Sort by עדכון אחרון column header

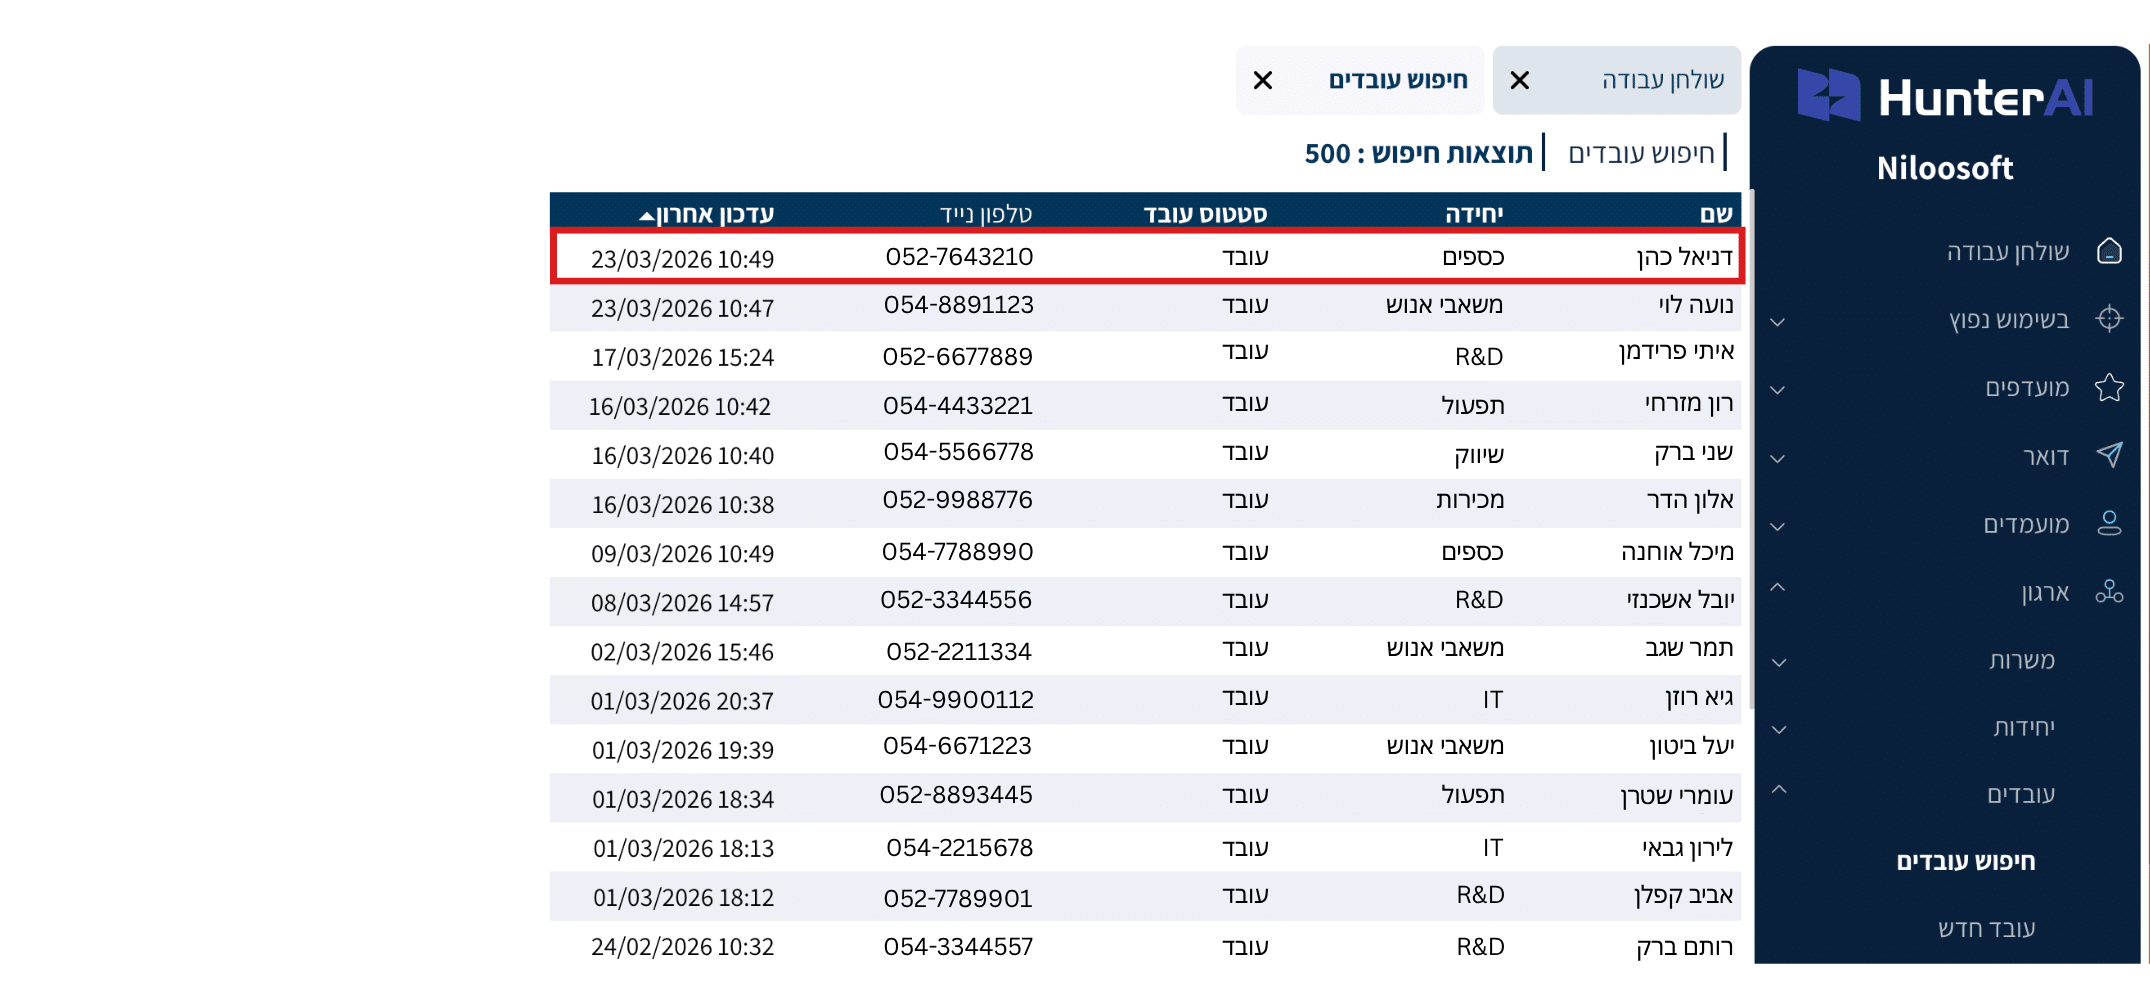pos(713,214)
